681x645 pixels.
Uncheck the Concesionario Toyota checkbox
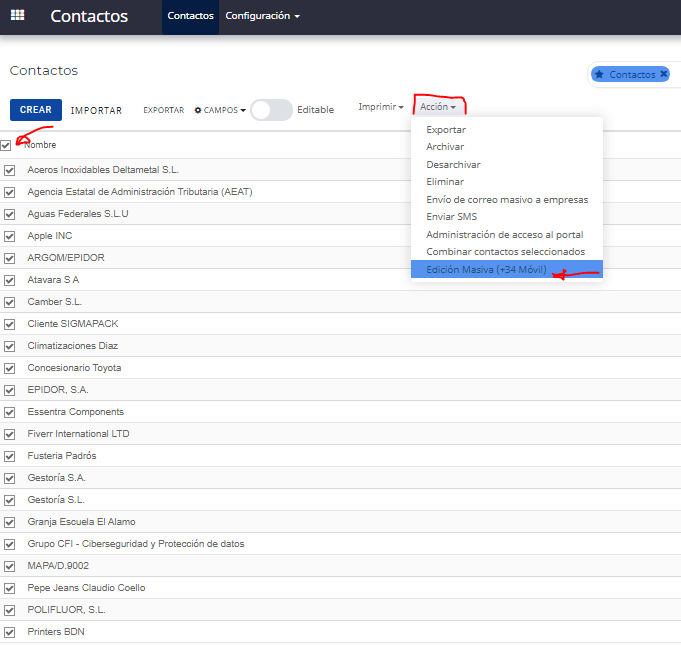point(10,368)
